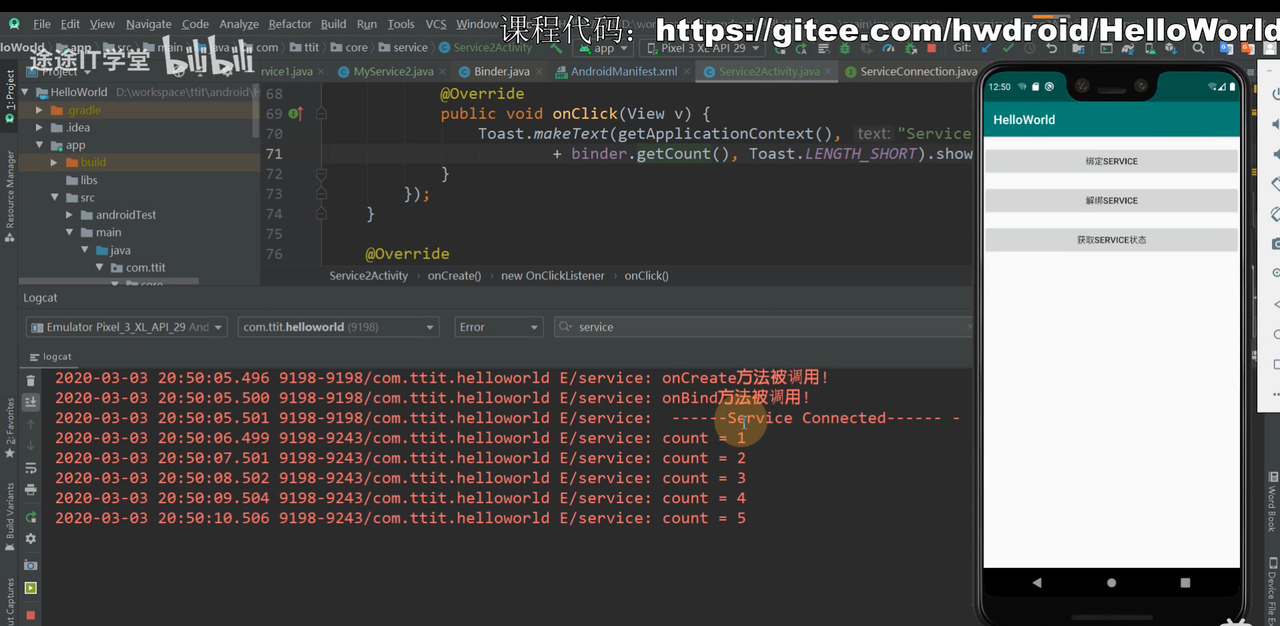Click the emulator camera screenshot icon

pyautogui.click(x=1276, y=243)
